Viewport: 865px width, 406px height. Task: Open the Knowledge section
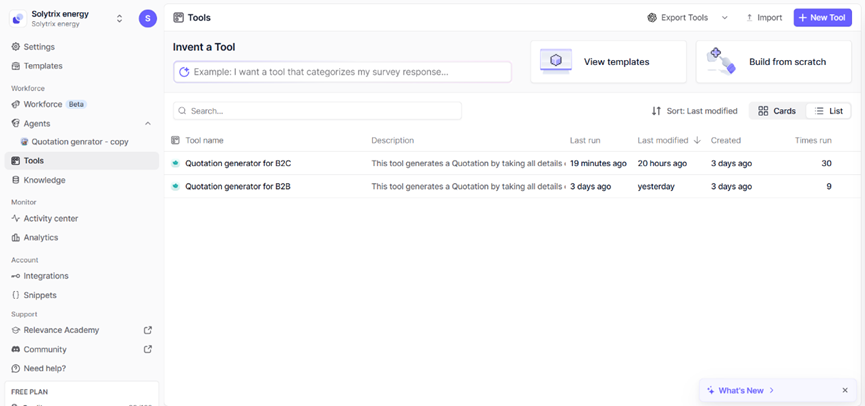(x=45, y=180)
